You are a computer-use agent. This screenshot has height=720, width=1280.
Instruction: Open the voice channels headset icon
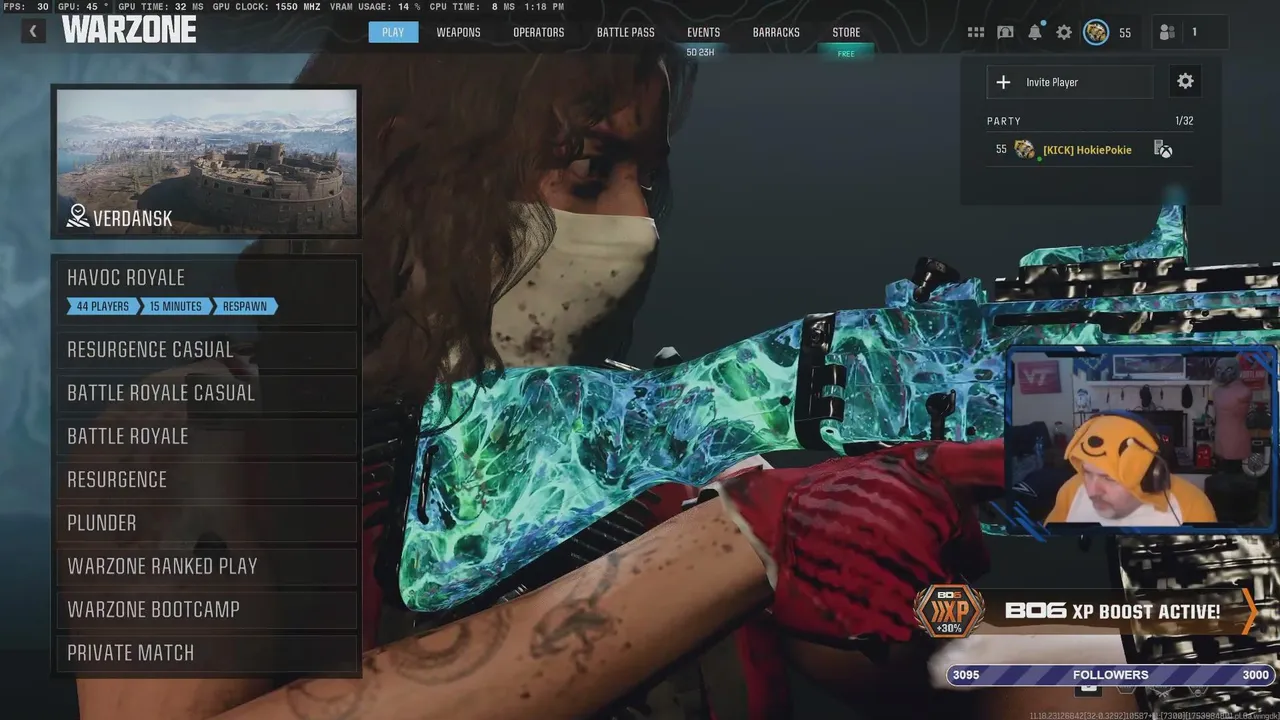click(x=1005, y=32)
